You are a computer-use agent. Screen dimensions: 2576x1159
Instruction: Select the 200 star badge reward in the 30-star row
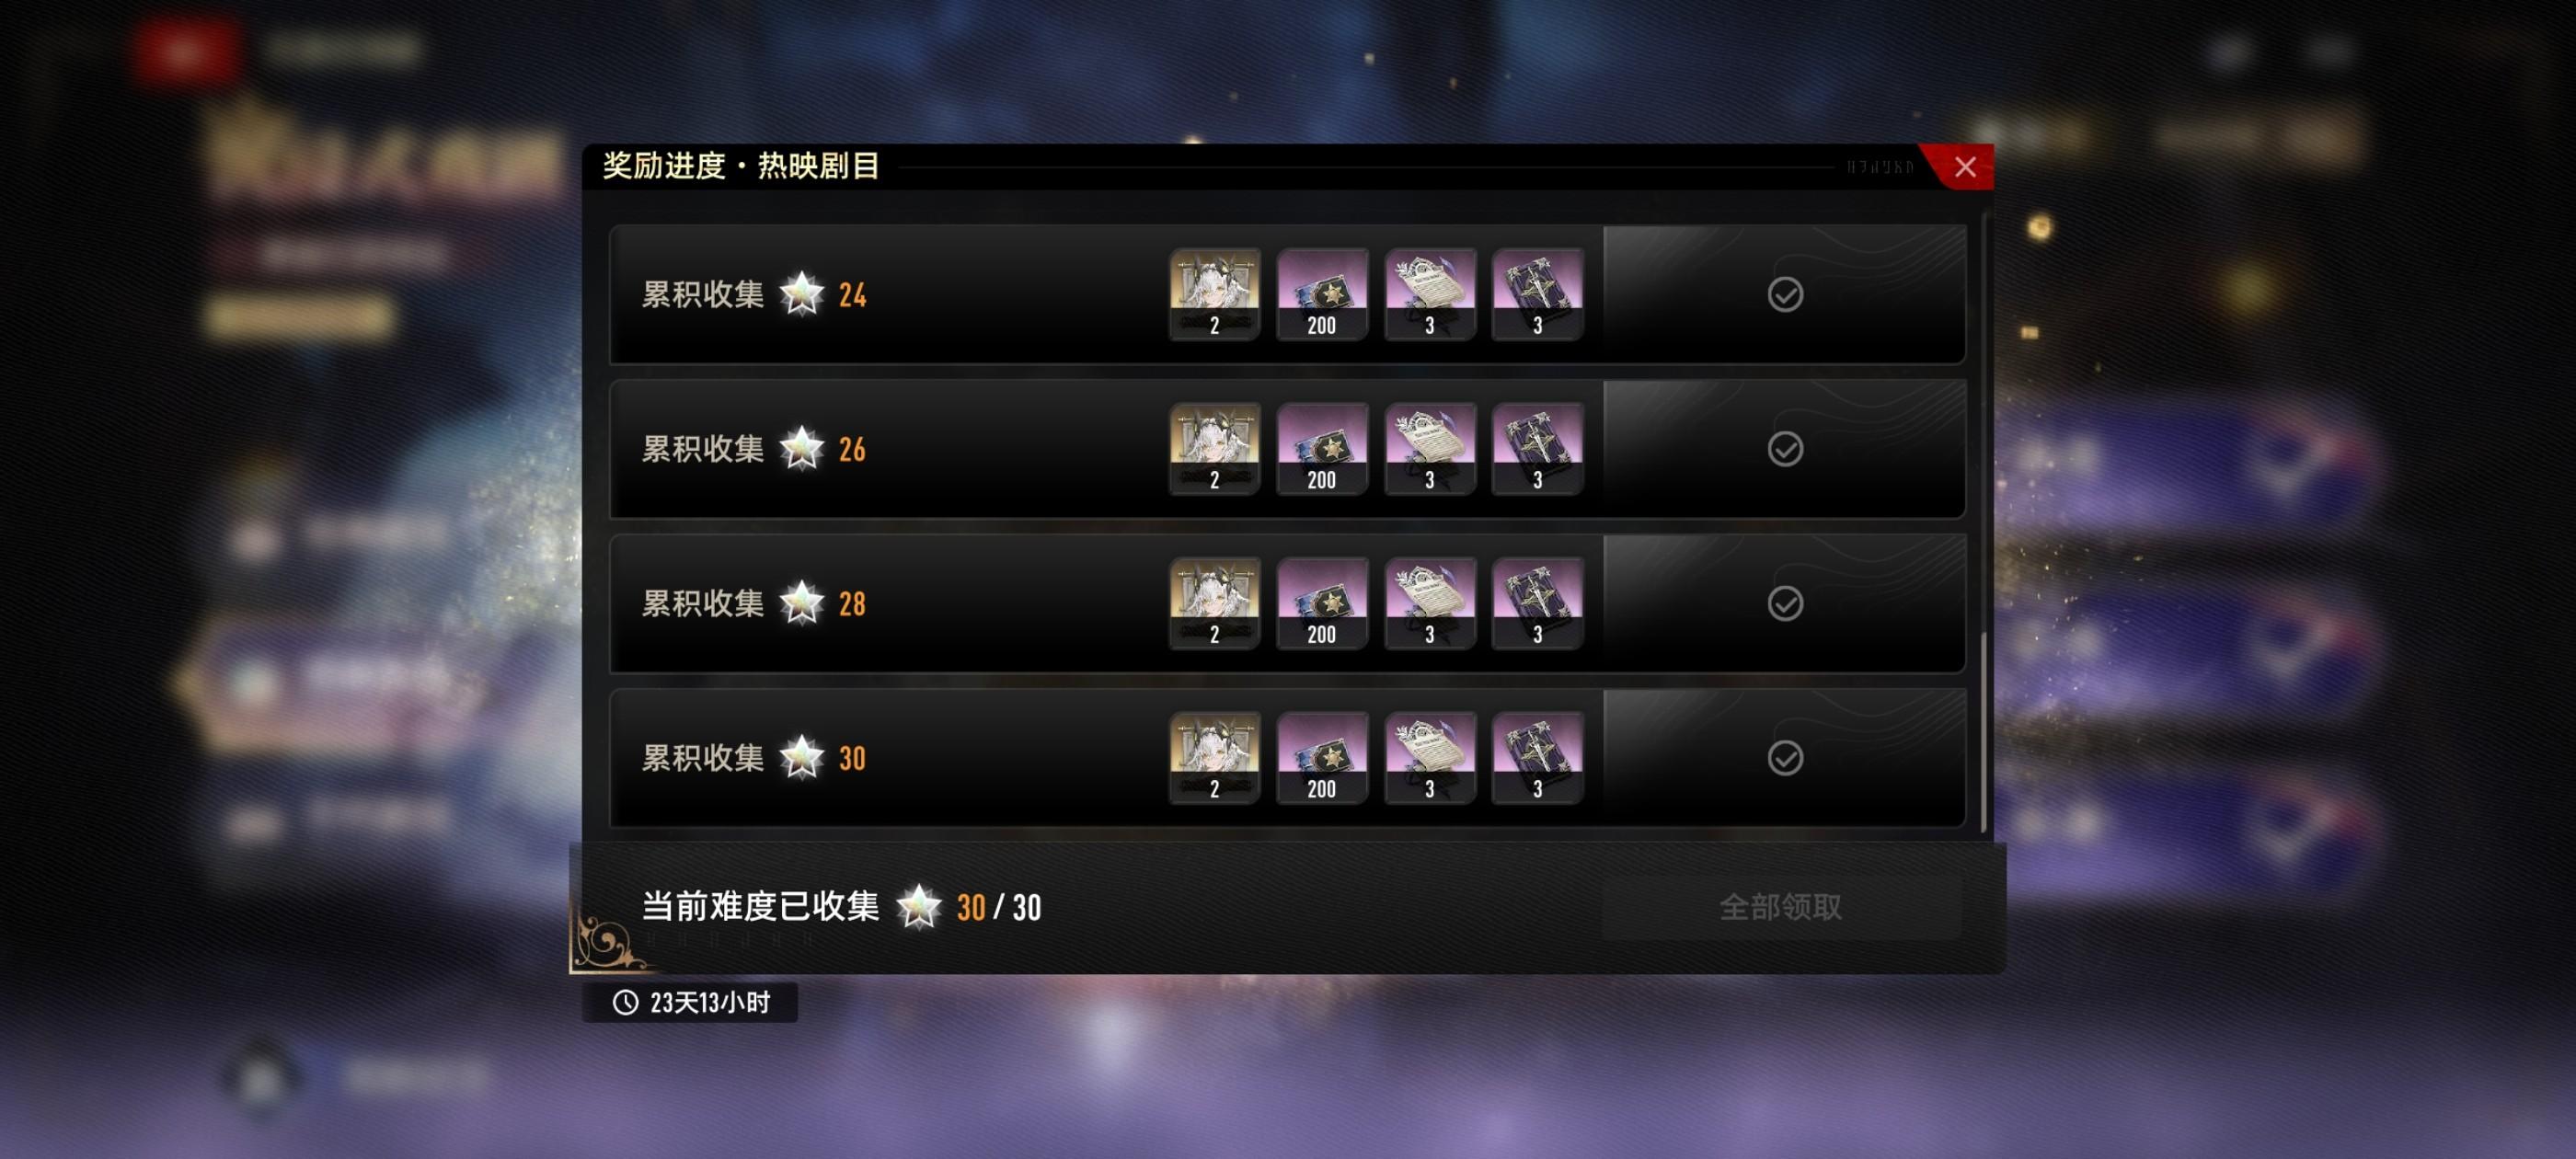[x=1322, y=758]
